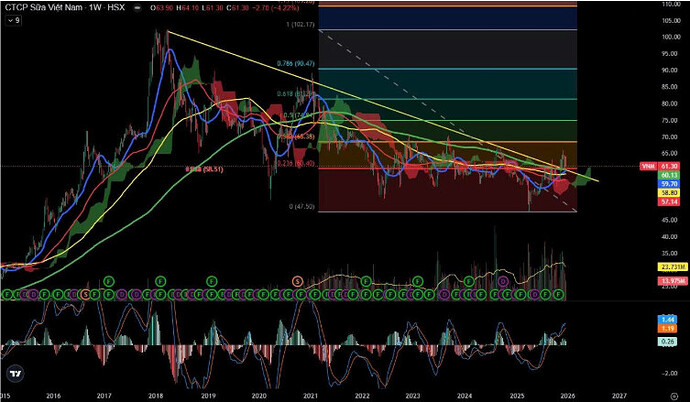Click upper green E earnings marker near 2019
Viewport: 690px width, 402px height.
coord(212,281)
